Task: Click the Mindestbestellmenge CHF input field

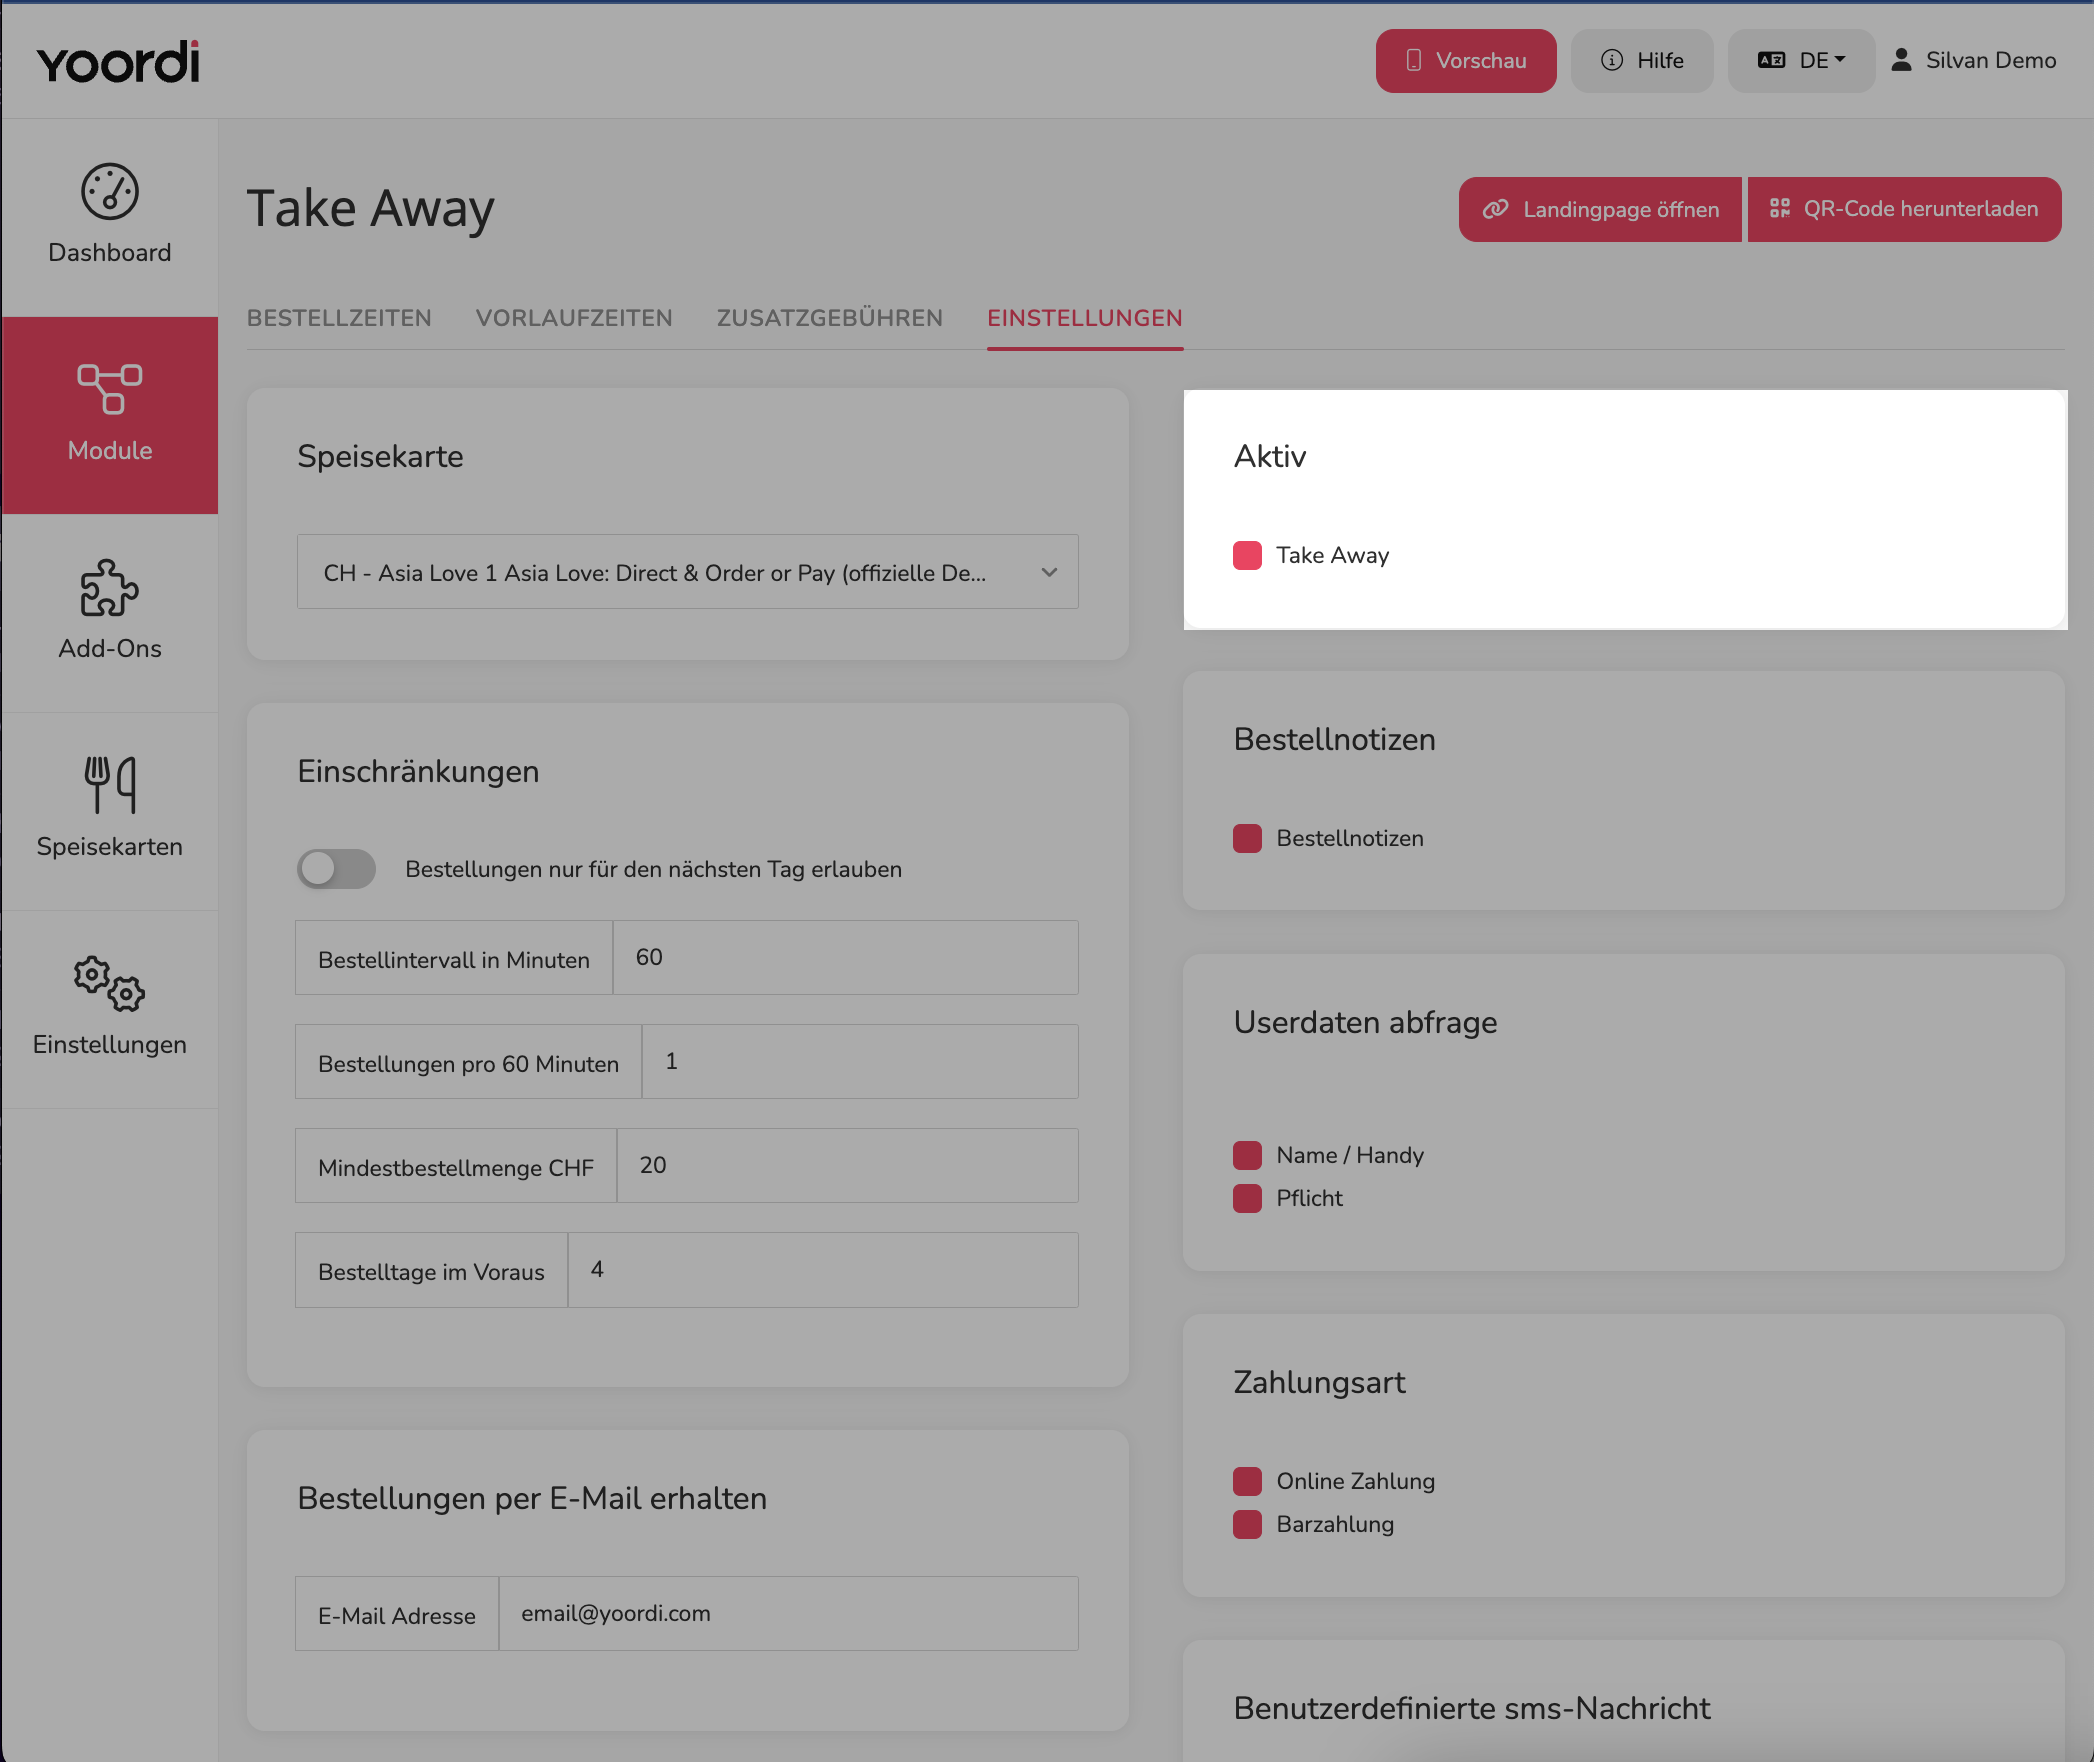Action: pos(848,1166)
